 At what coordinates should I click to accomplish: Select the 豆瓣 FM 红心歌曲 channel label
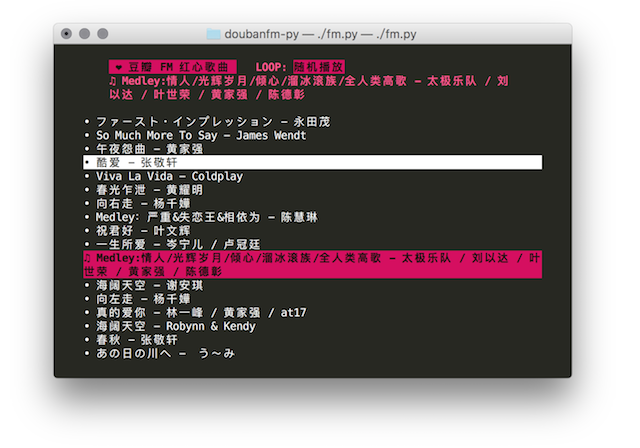pyautogui.click(x=172, y=67)
